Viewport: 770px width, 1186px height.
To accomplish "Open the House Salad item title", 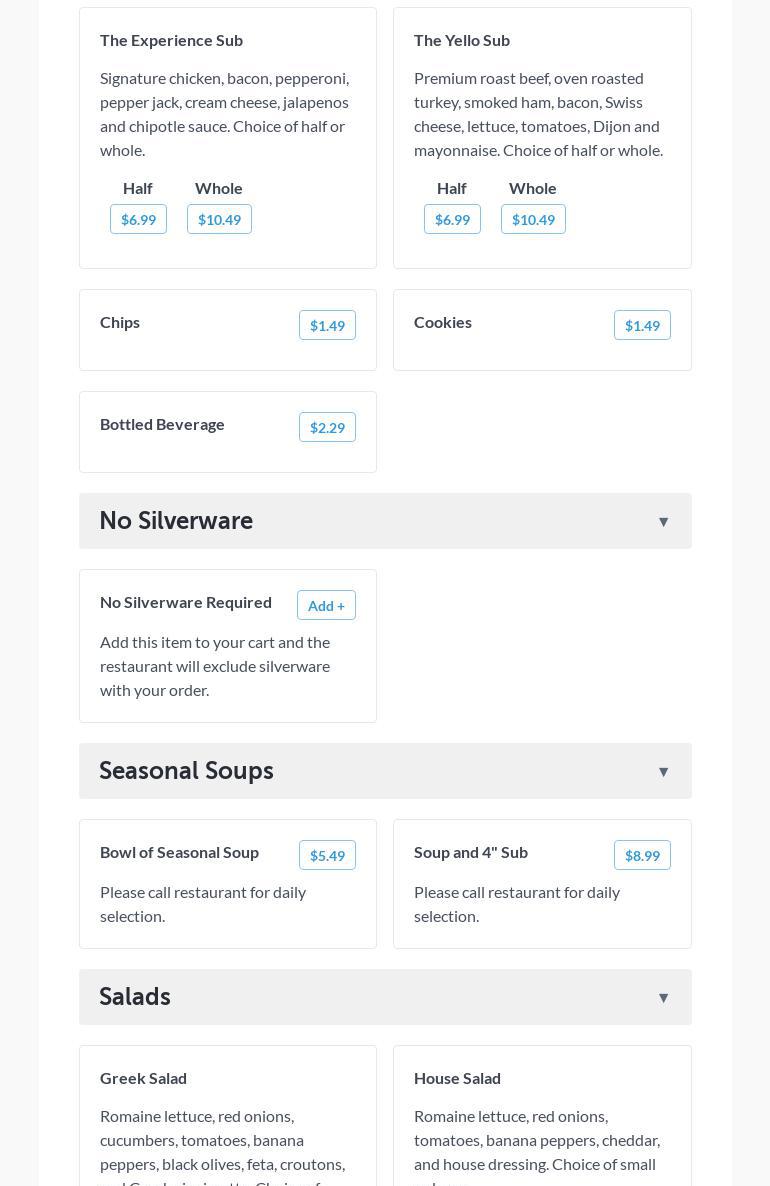I will [457, 1078].
